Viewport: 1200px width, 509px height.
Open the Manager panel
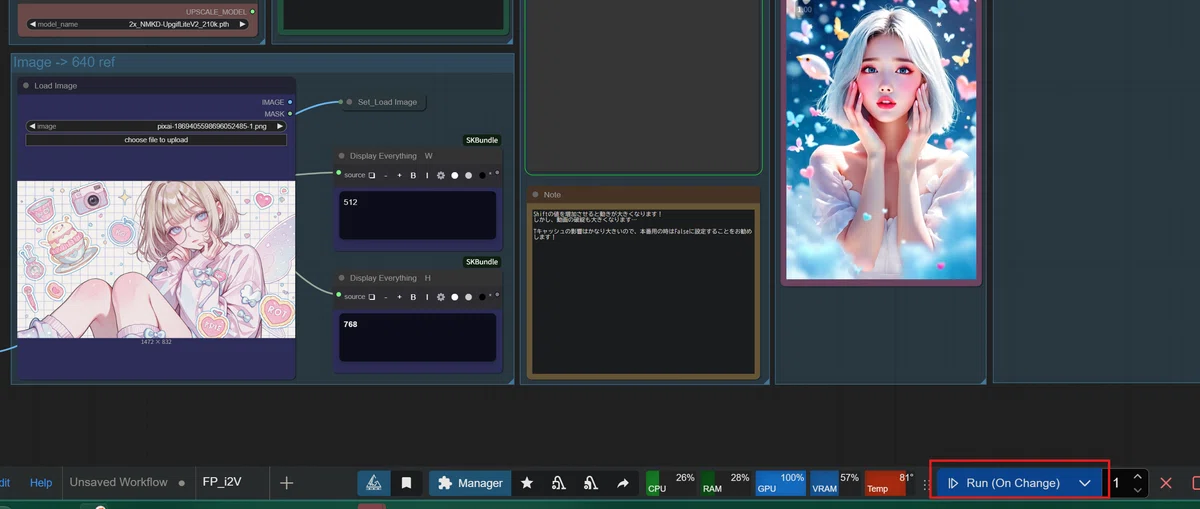coord(471,483)
